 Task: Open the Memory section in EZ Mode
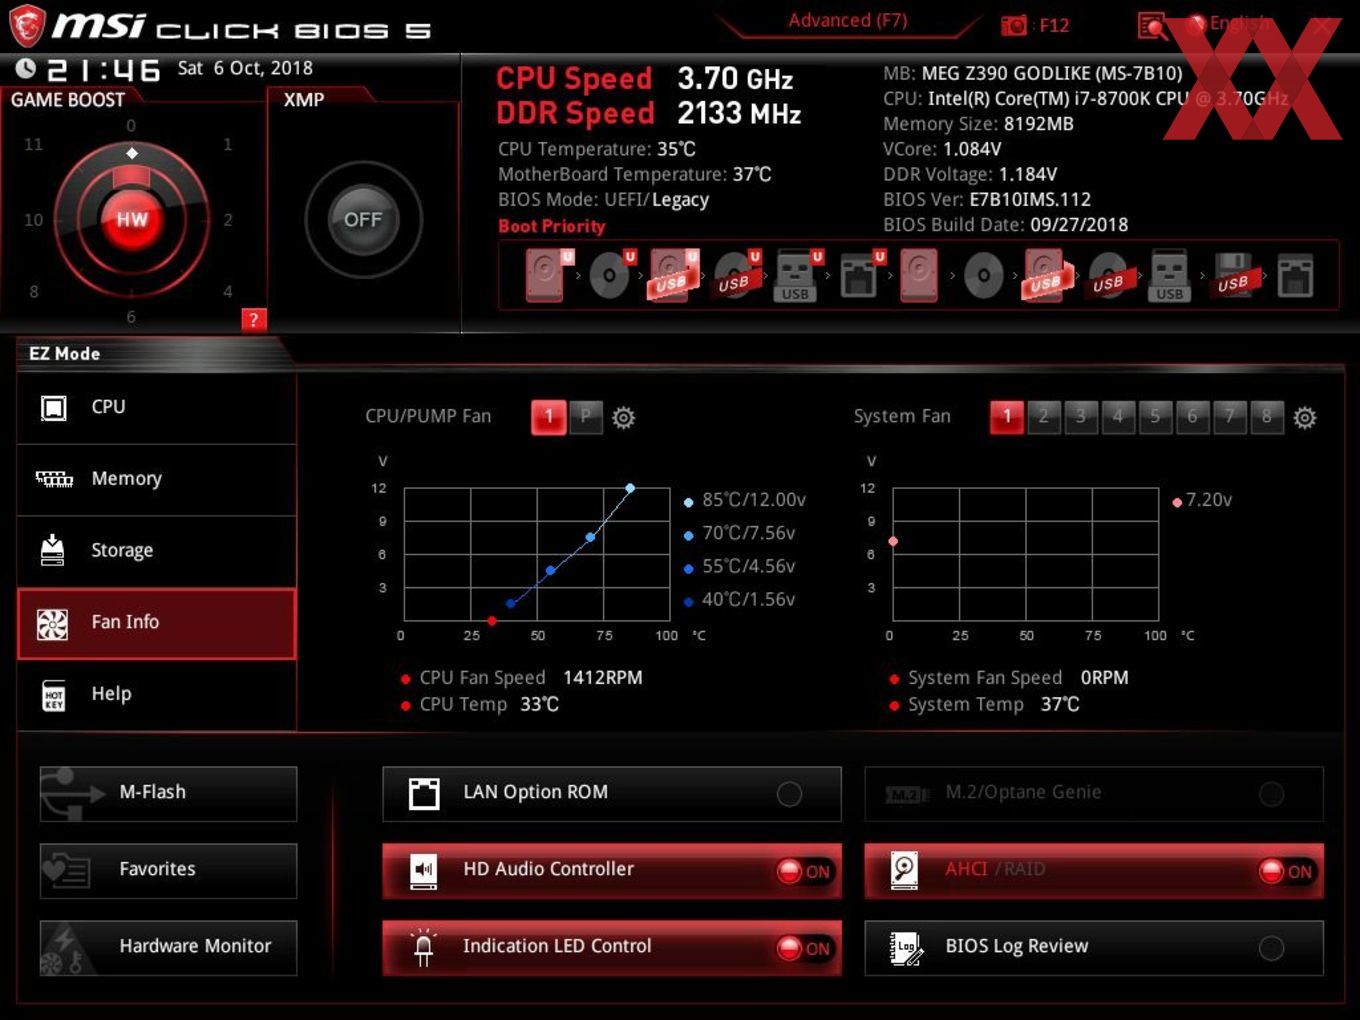coord(157,479)
